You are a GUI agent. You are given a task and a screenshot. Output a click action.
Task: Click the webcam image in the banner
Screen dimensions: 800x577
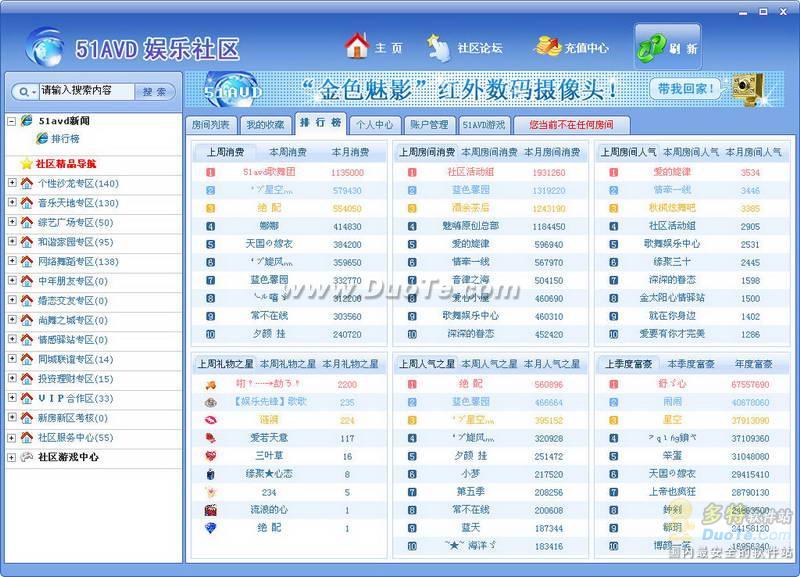coord(748,89)
